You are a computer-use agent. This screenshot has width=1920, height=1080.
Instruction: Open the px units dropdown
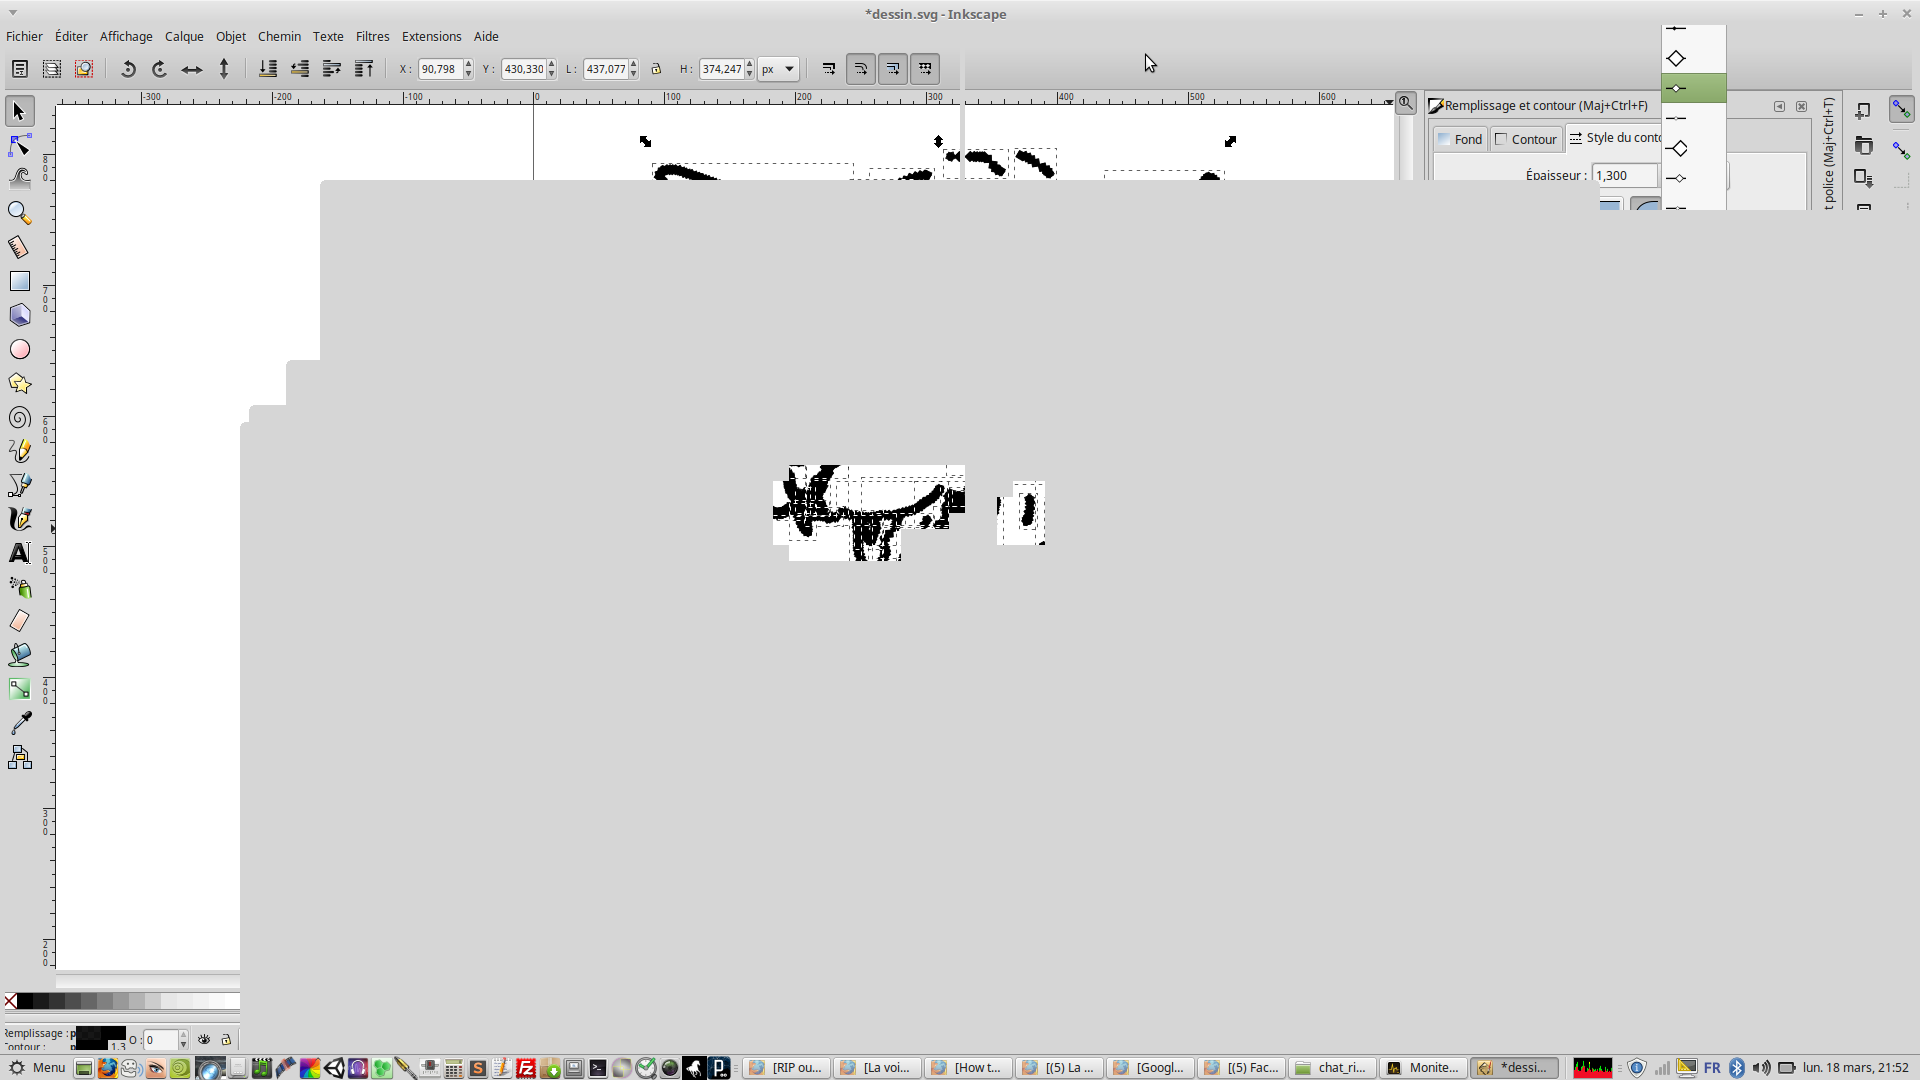click(x=778, y=69)
